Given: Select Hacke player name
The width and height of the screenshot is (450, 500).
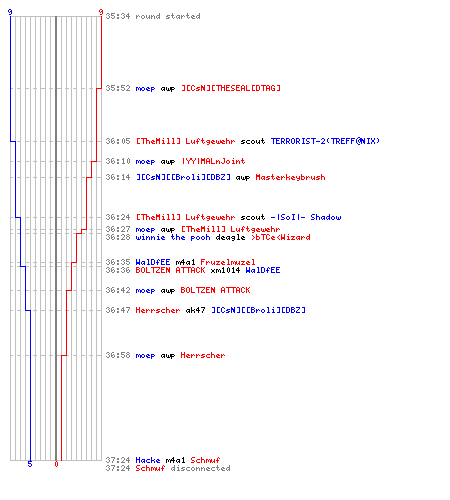Looking at the screenshot, I should (x=148, y=460).
